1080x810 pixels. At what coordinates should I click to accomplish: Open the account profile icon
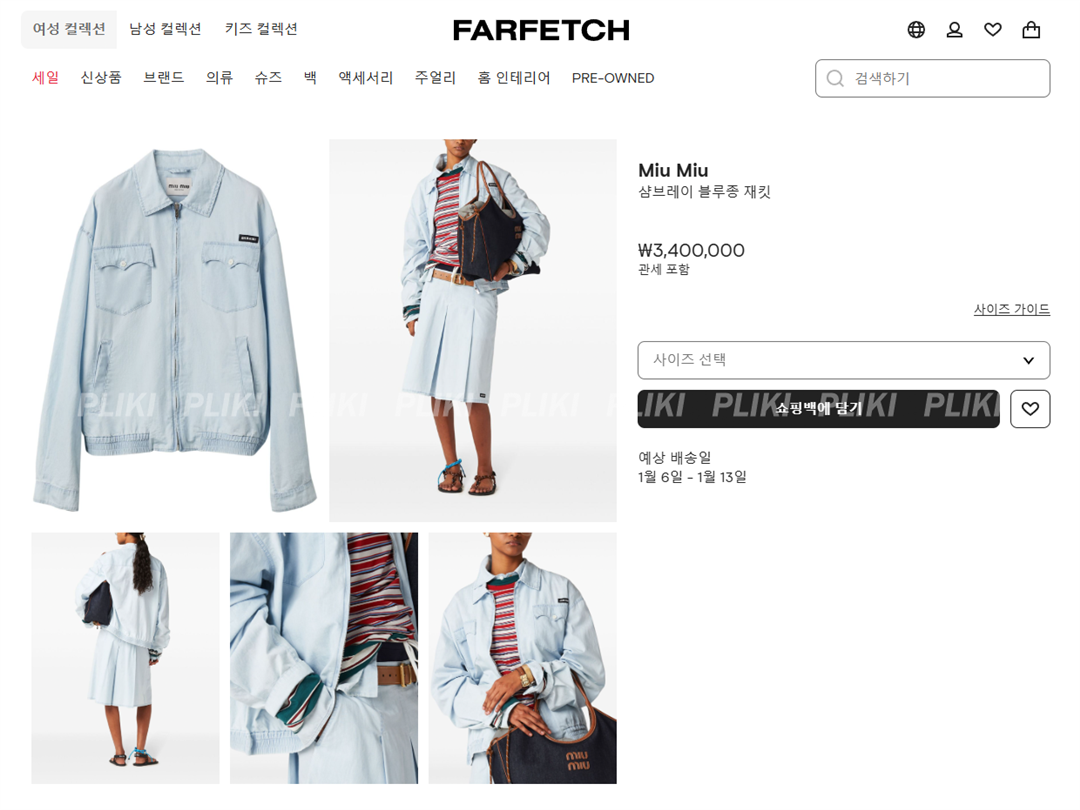click(x=954, y=30)
